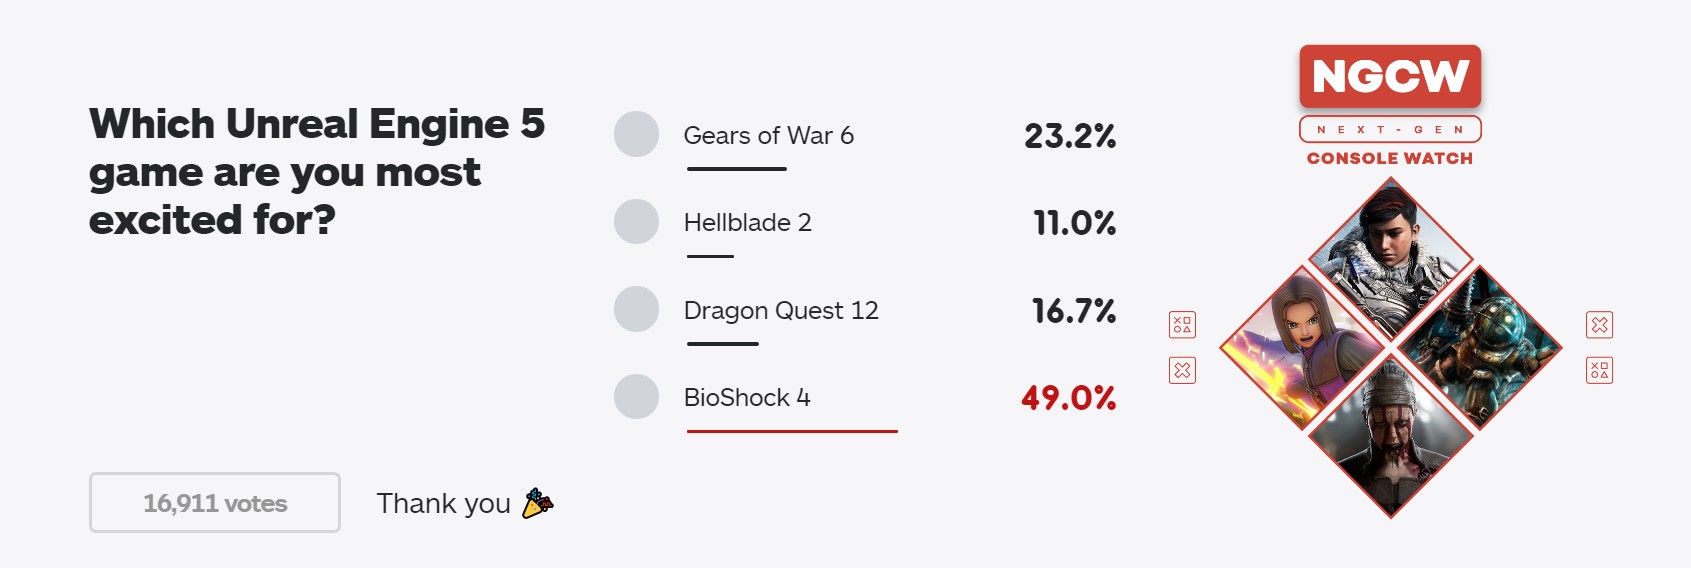This screenshot has width=1691, height=568.
Task: Click the CONSOLE WATCH text under logo
Action: point(1390,158)
